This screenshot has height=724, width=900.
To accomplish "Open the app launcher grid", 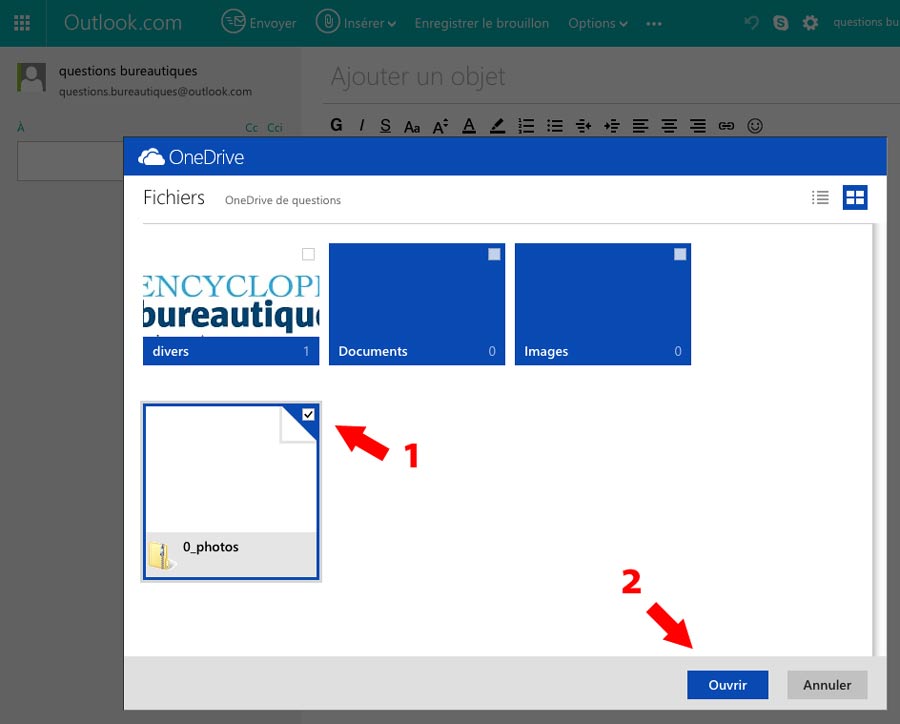I will (22, 22).
